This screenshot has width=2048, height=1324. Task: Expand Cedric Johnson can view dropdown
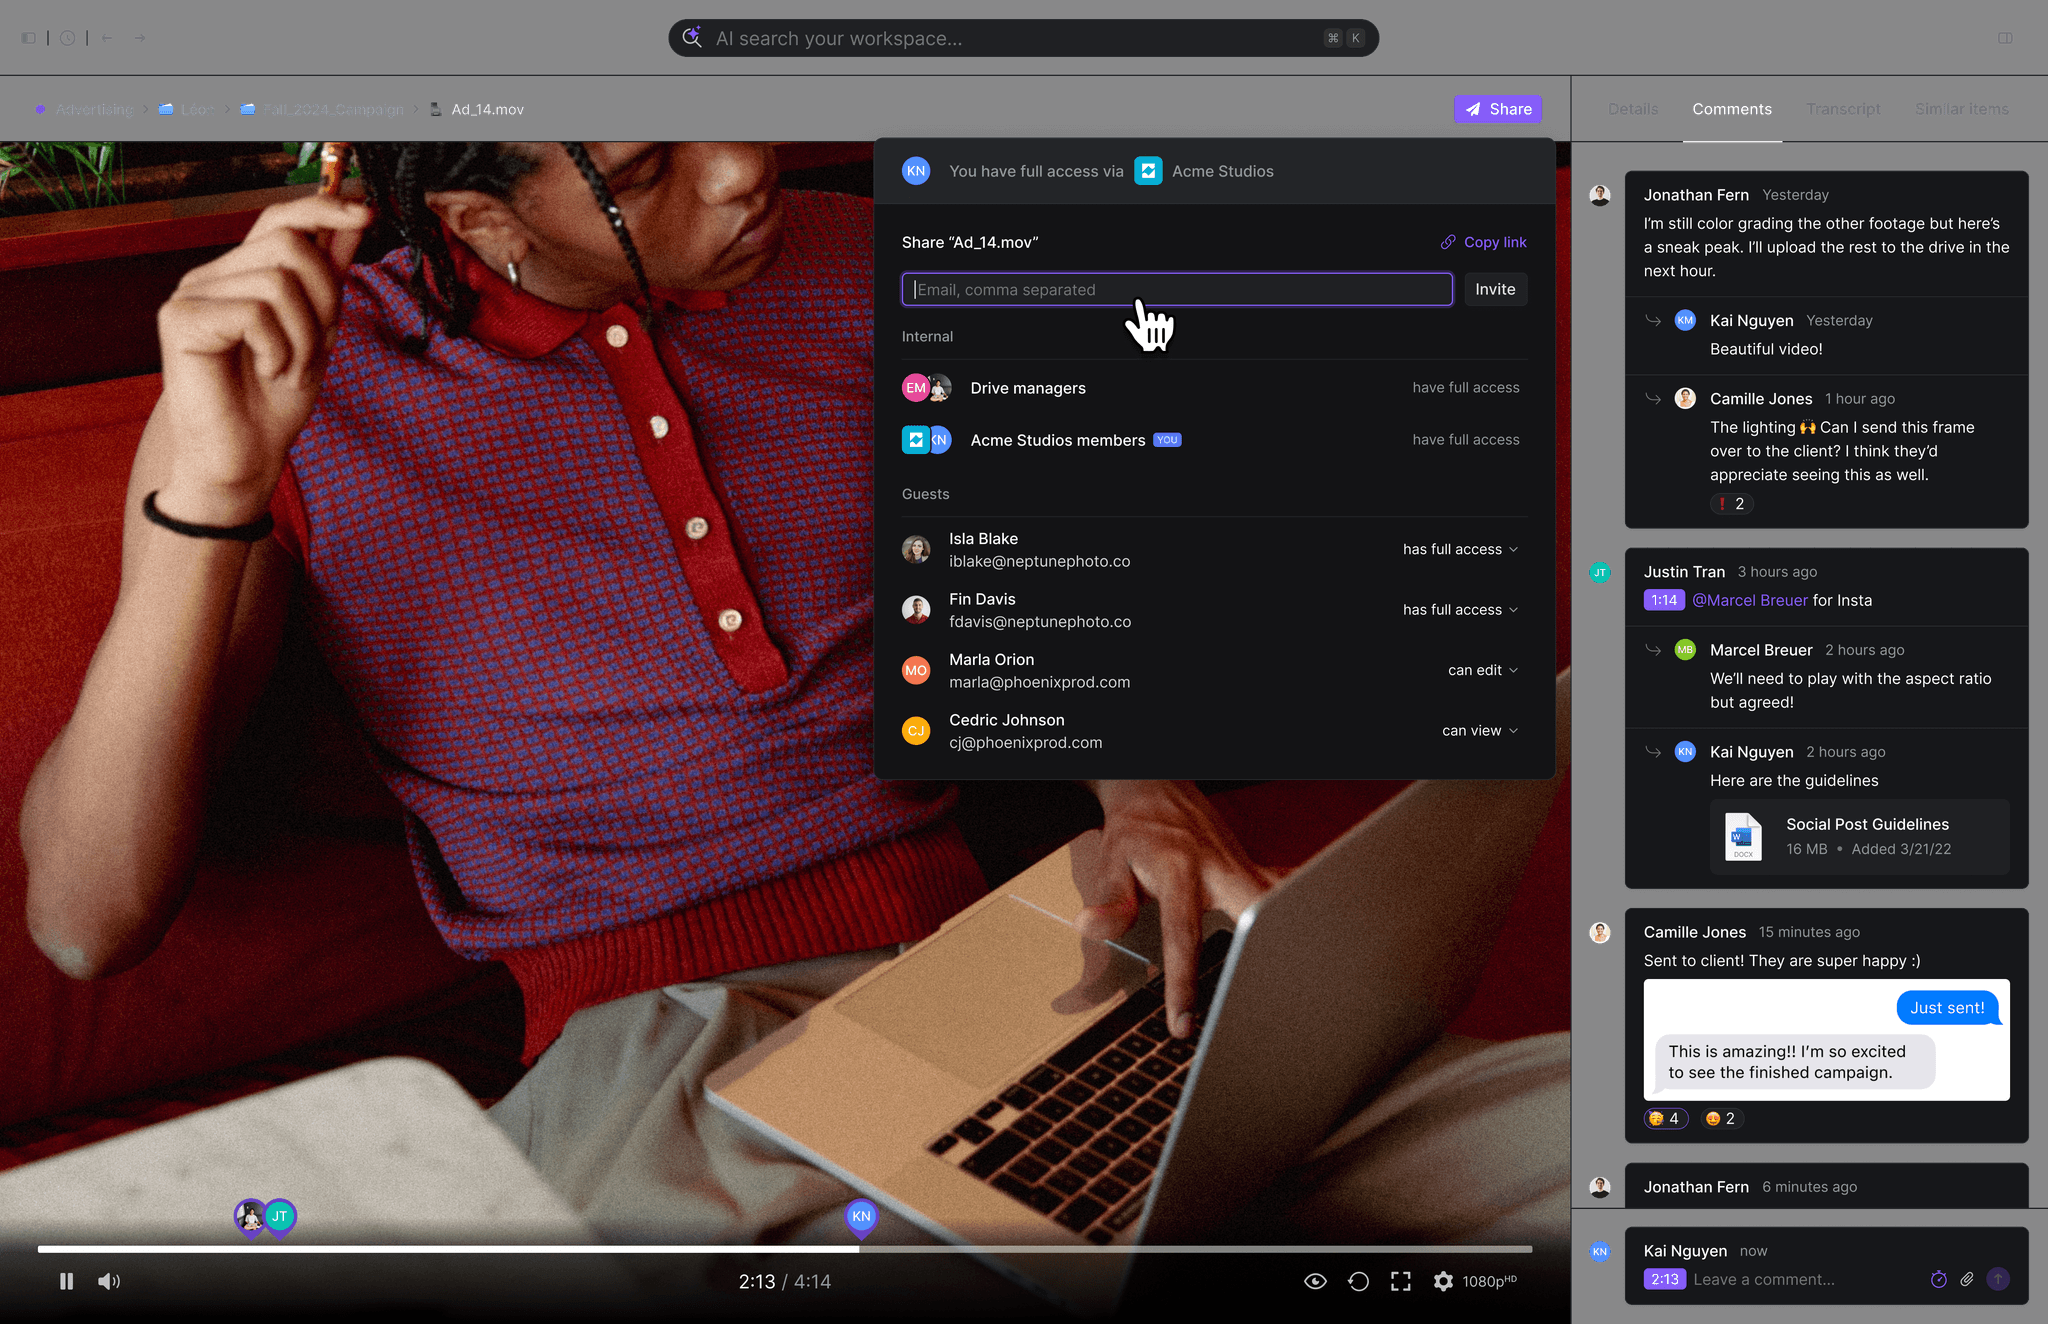click(1479, 731)
